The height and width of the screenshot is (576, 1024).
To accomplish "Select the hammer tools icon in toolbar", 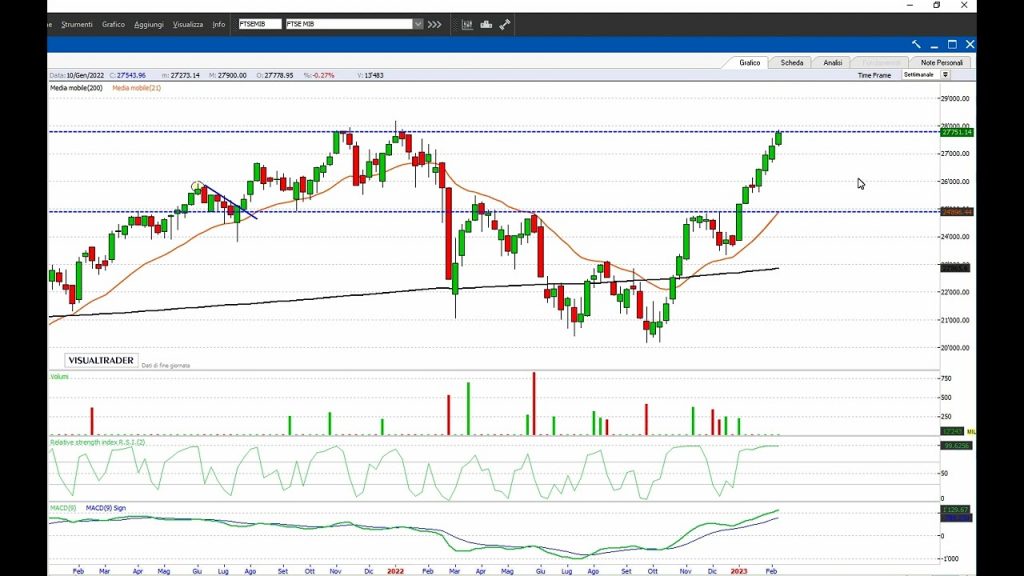I will [x=505, y=24].
